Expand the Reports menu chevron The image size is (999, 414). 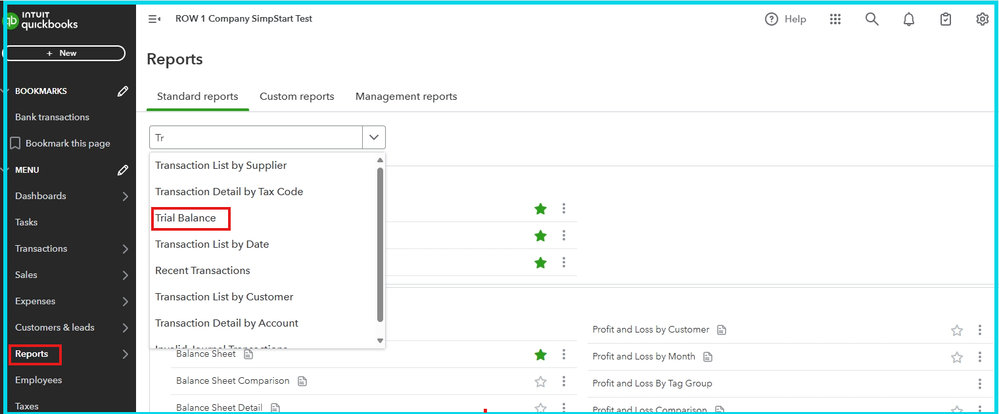[125, 354]
